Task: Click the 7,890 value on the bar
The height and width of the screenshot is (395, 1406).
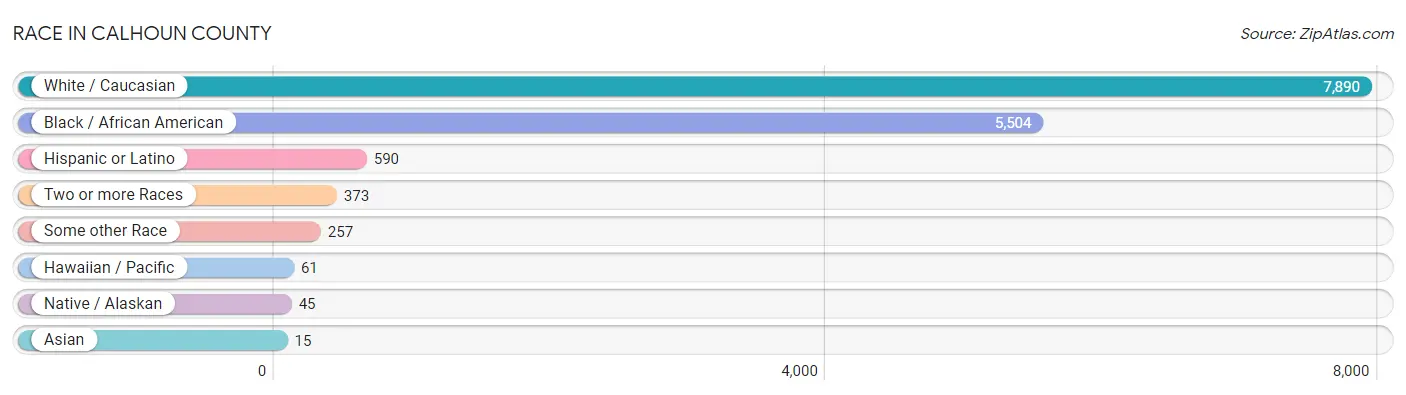Action: pos(1341,87)
